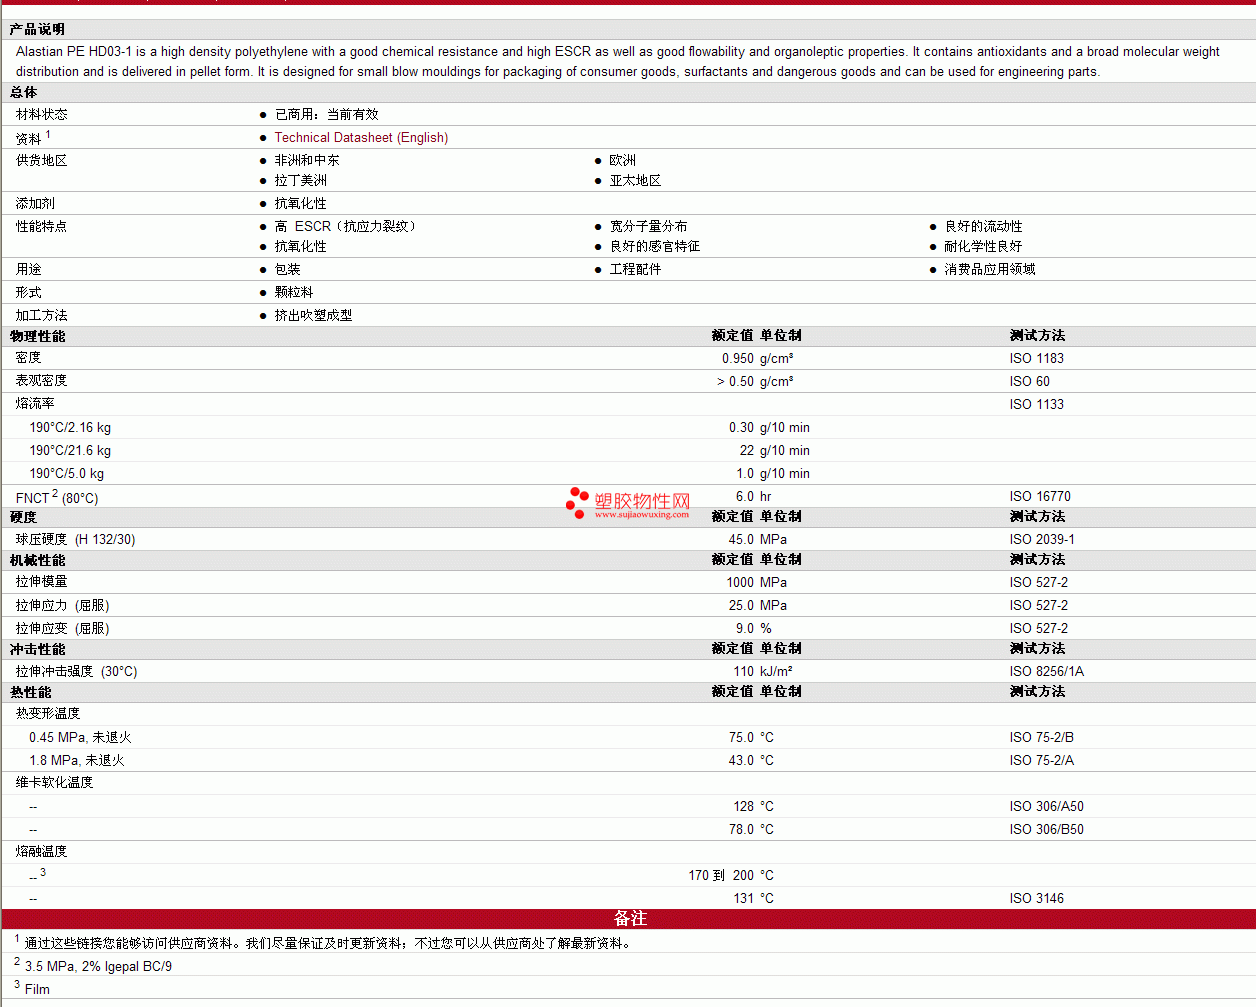Click the 热性能 section header

click(x=31, y=693)
